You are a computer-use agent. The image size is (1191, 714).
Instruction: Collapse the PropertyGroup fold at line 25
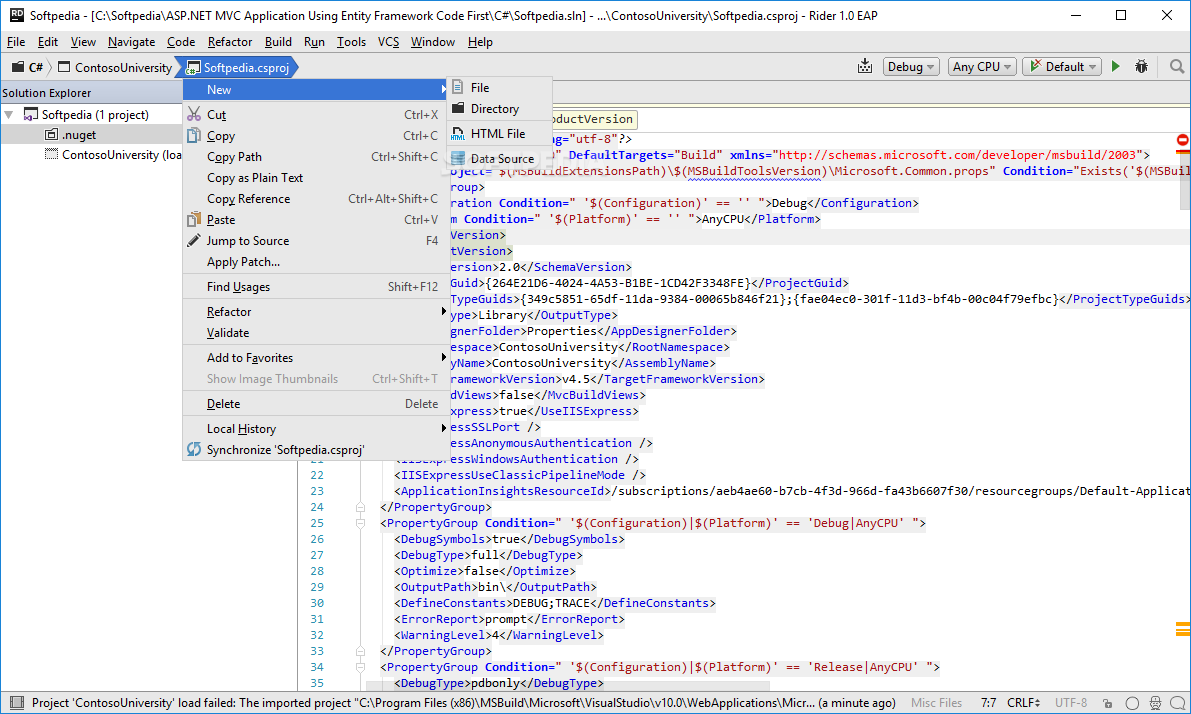coord(360,523)
